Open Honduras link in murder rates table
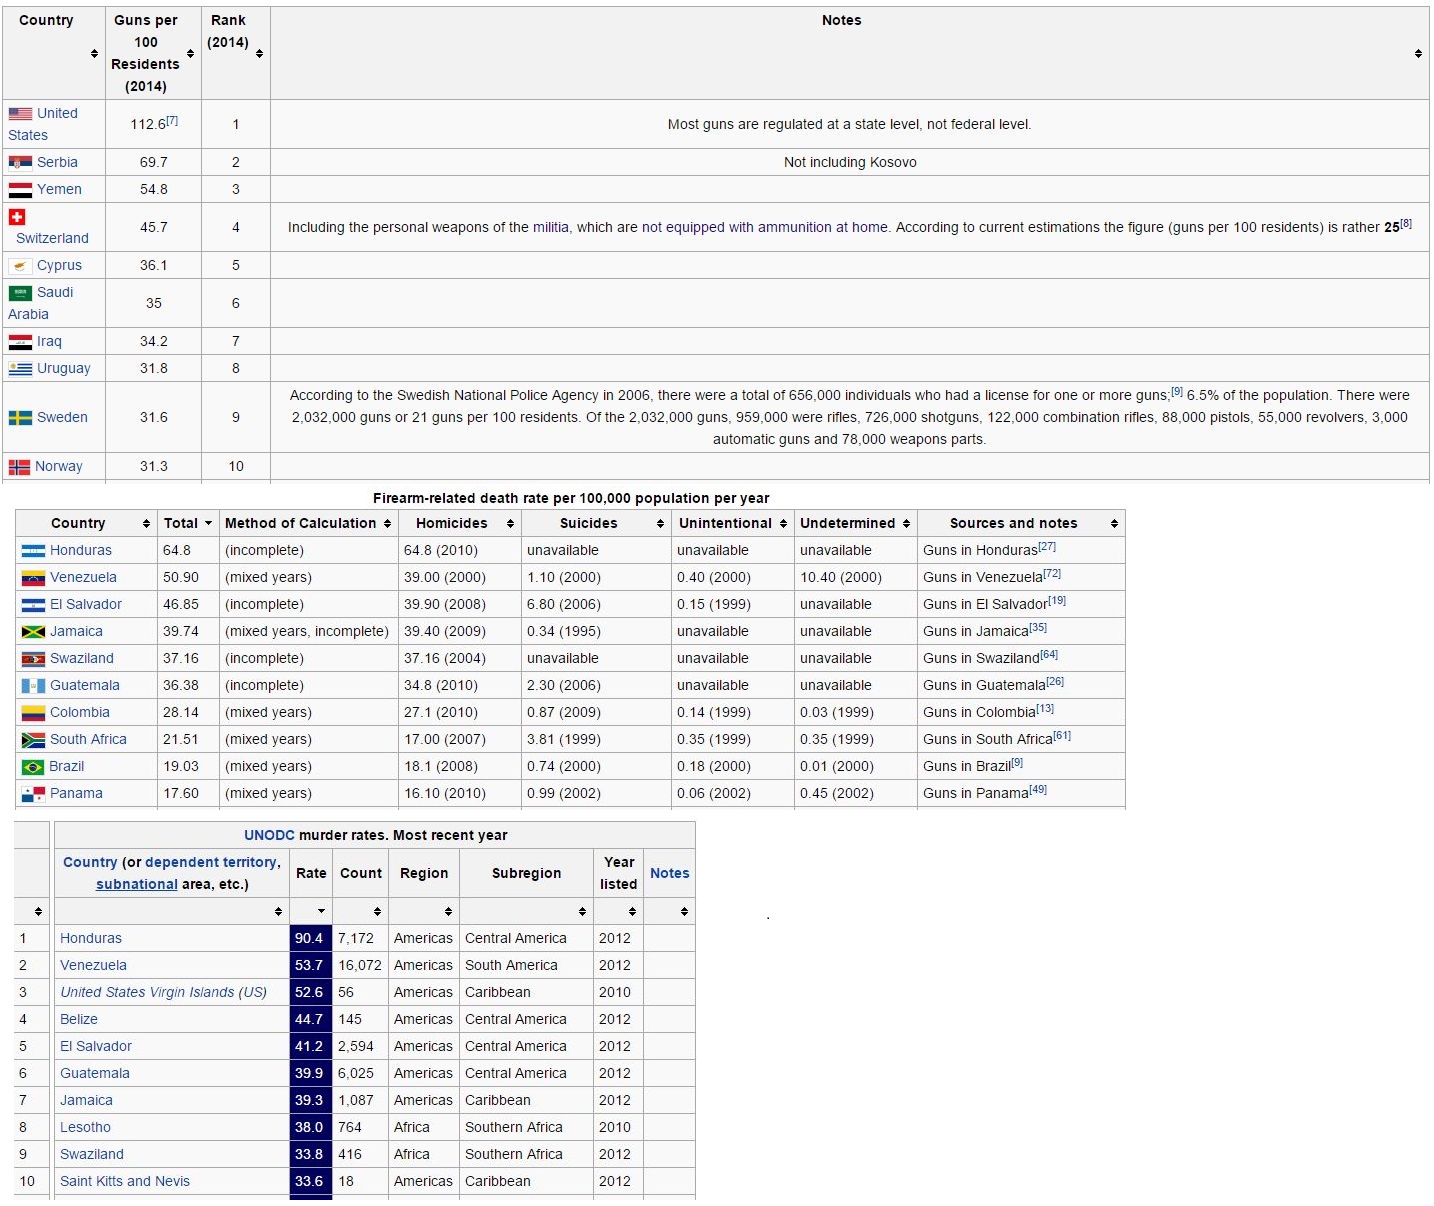The height and width of the screenshot is (1206, 1434). point(91,938)
